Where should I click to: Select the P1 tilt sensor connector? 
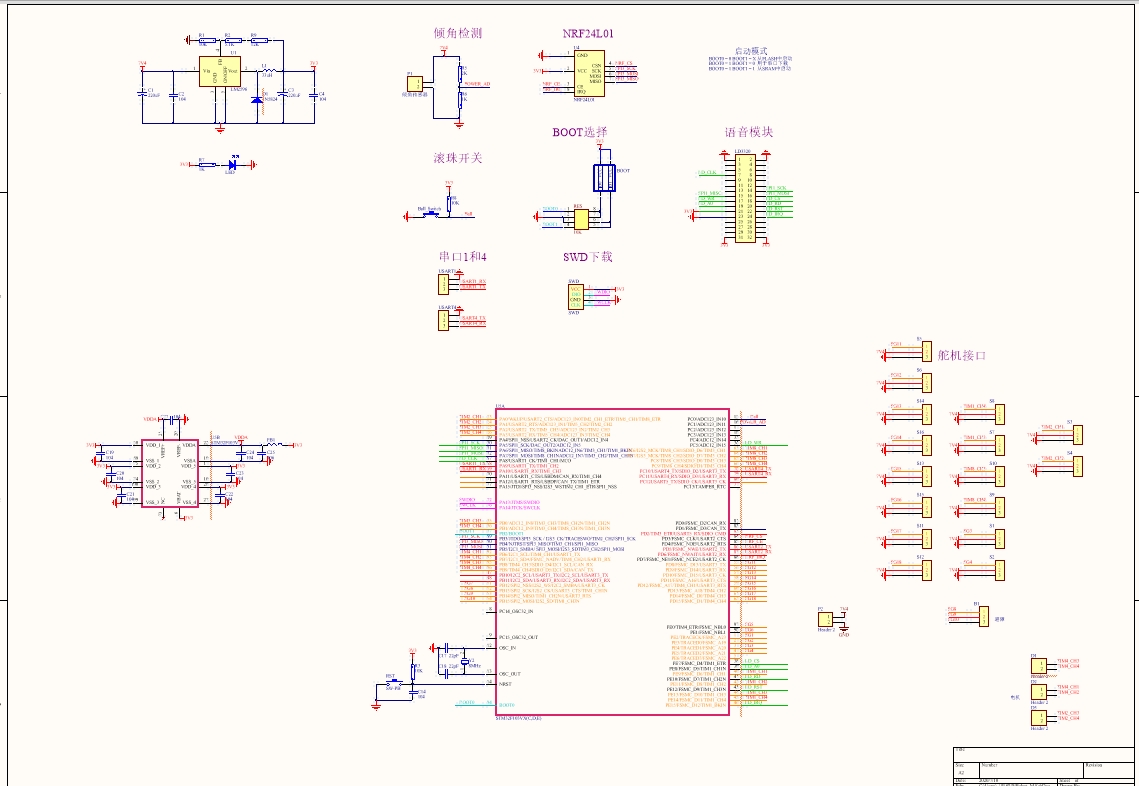tap(415, 84)
